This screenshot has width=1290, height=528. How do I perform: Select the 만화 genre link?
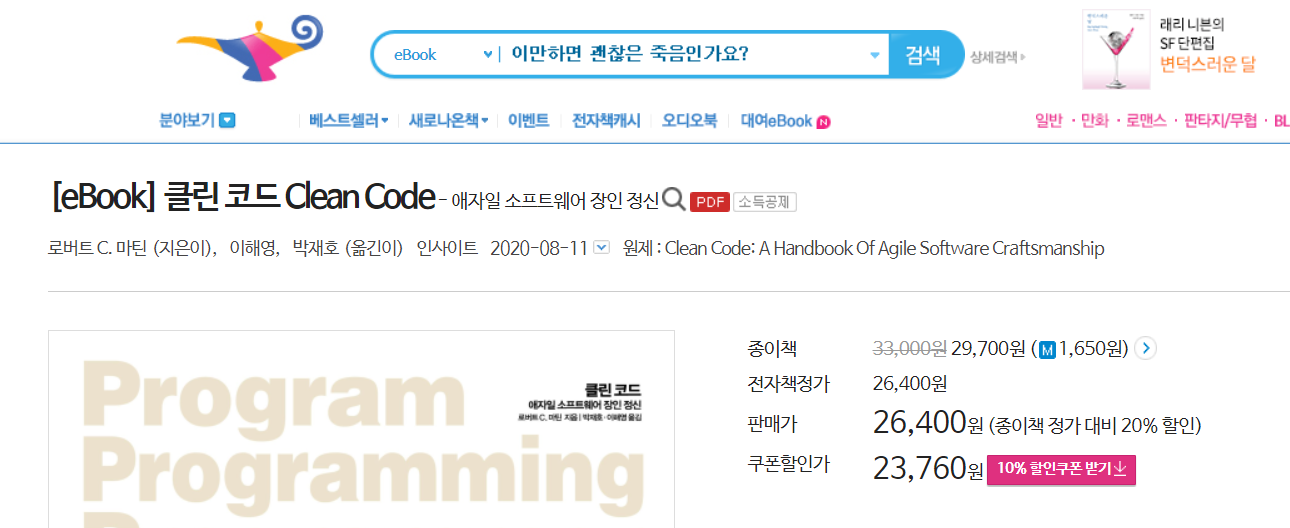click(1095, 121)
